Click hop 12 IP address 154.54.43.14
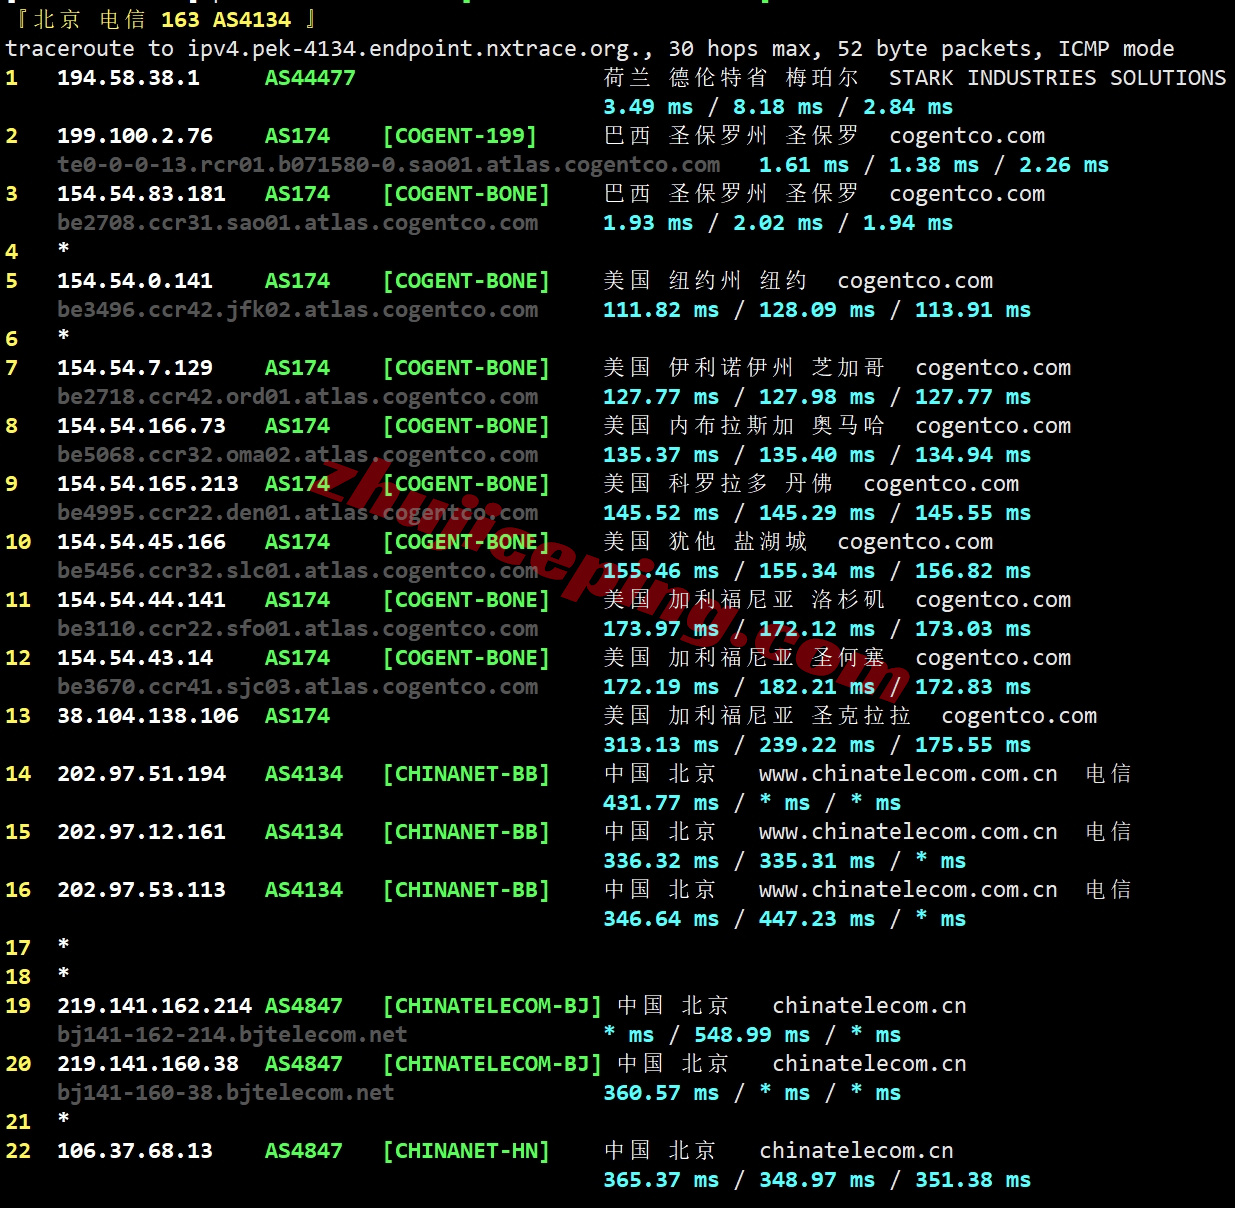 135,657
